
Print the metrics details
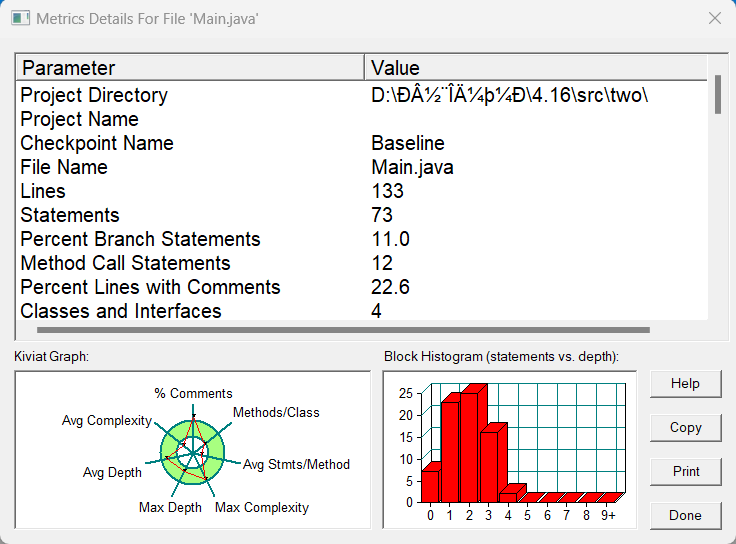click(x=685, y=471)
